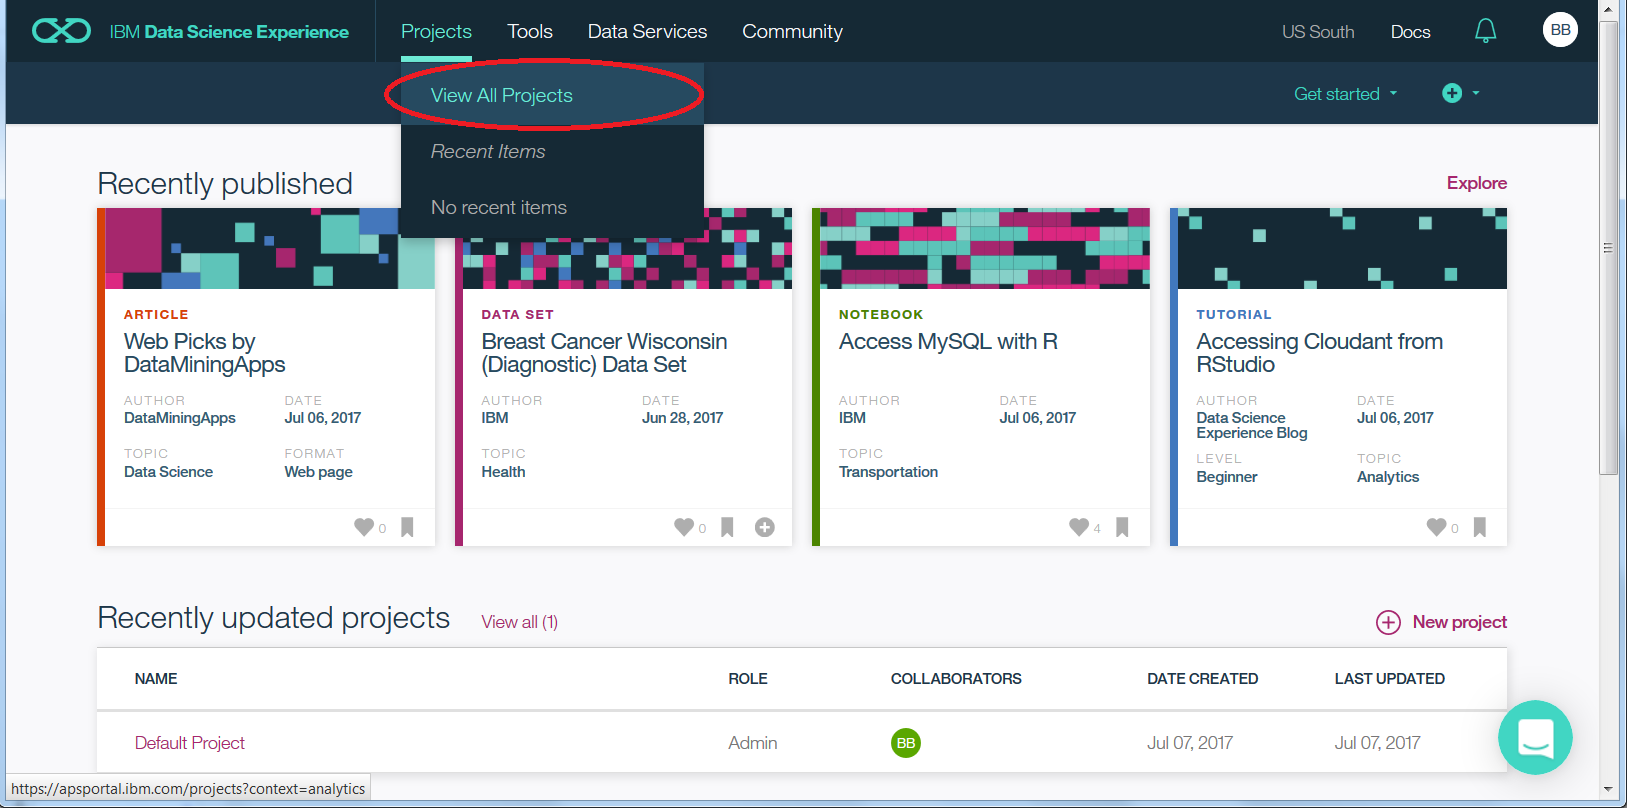Like the Web Picks by DataMiningApps card
1628x808 pixels.
pyautogui.click(x=364, y=527)
